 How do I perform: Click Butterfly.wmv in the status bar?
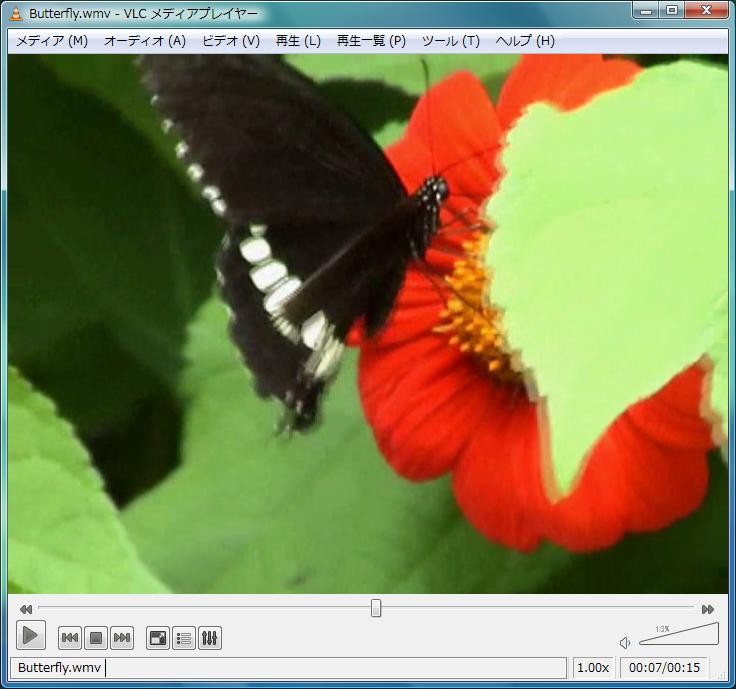(59, 667)
